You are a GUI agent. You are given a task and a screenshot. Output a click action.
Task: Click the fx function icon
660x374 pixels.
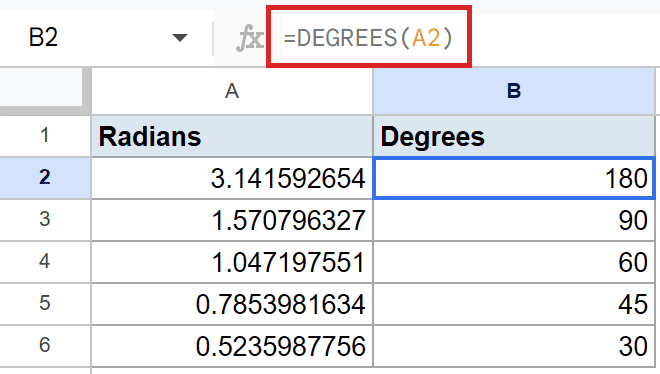pos(250,38)
